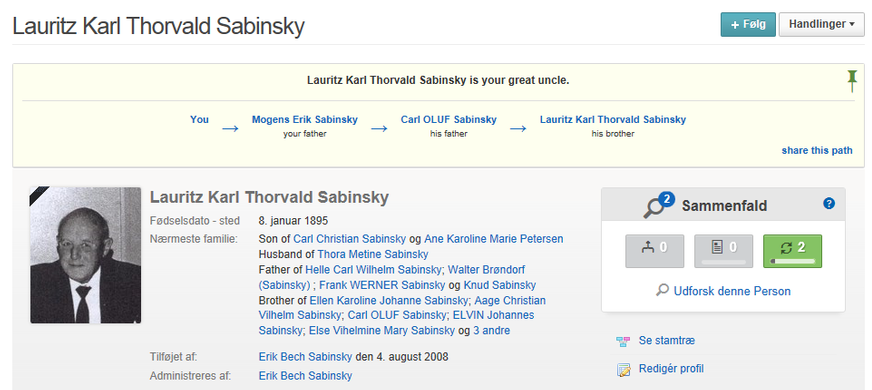872x390 pixels.
Task: Click the Redigér profil edit icon
Action: point(623,369)
